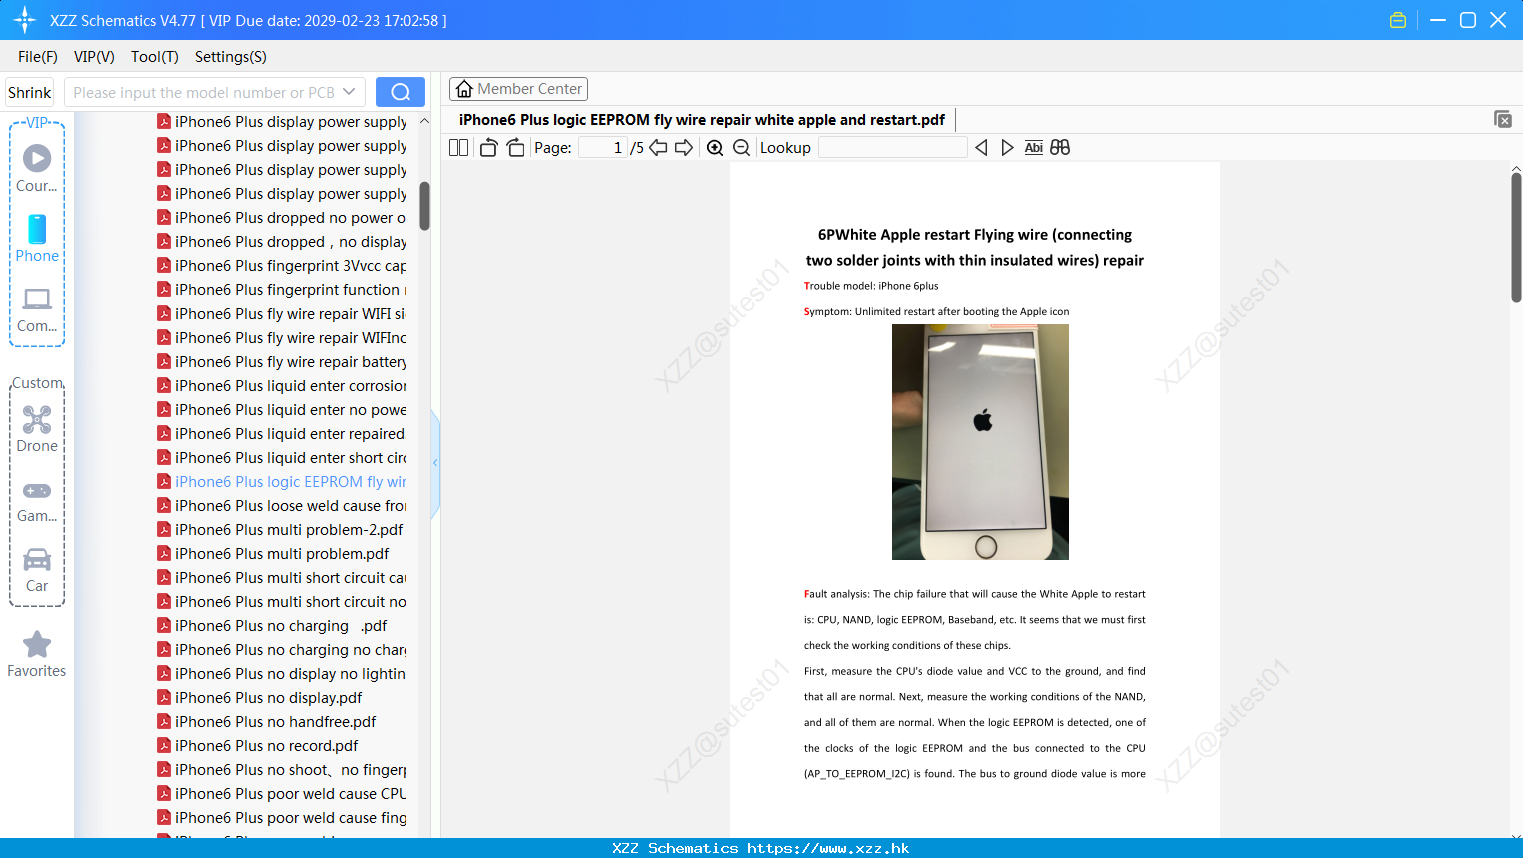Click the page number input box

602,147
